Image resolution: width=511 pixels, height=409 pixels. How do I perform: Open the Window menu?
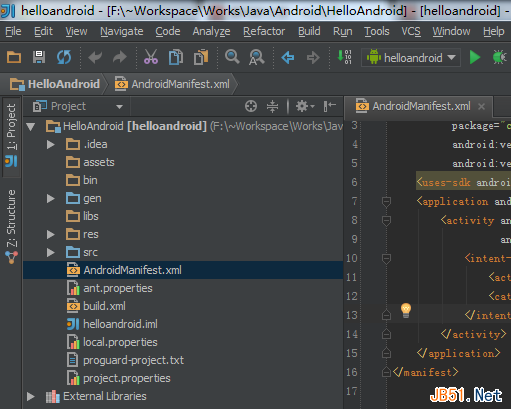pos(451,31)
